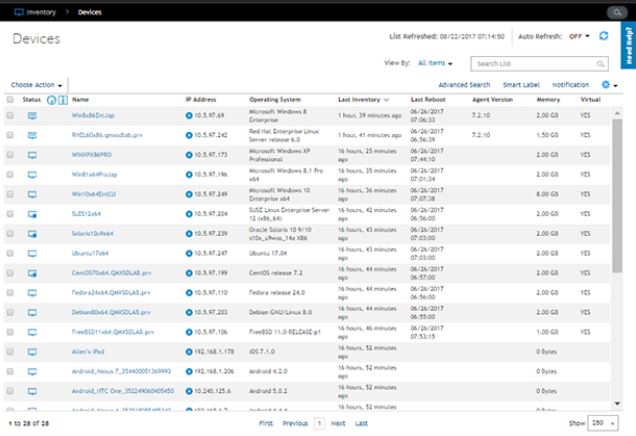Open Advanced Search link
The width and height of the screenshot is (636, 436).
pyautogui.click(x=464, y=86)
